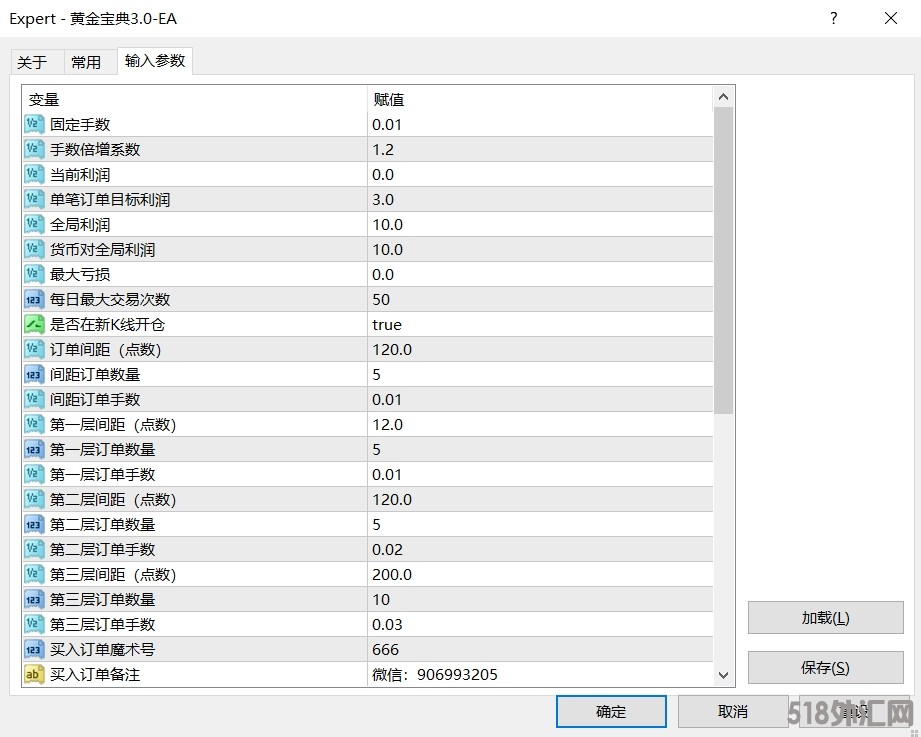Click the icon next to 全局利润

[34, 224]
